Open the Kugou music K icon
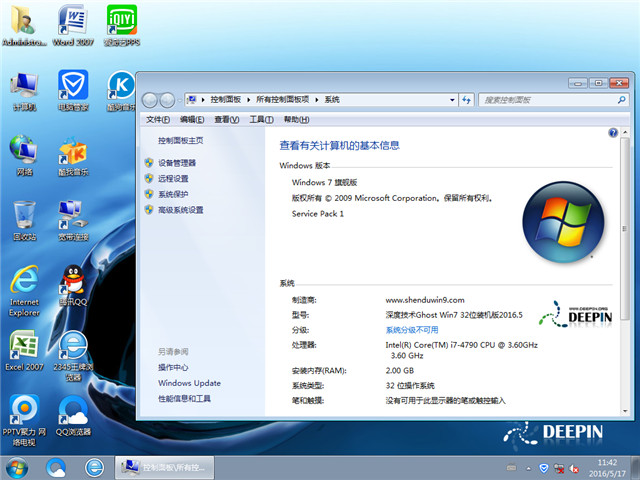The image size is (640, 480). click(121, 91)
